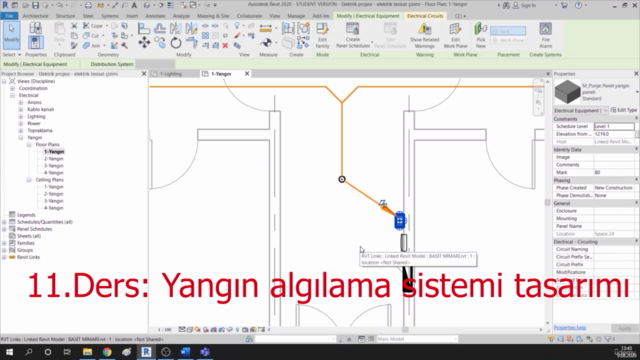This screenshot has width=640, height=360.
Task: Expand the Lighting tree node
Action: pyautogui.click(x=20, y=117)
